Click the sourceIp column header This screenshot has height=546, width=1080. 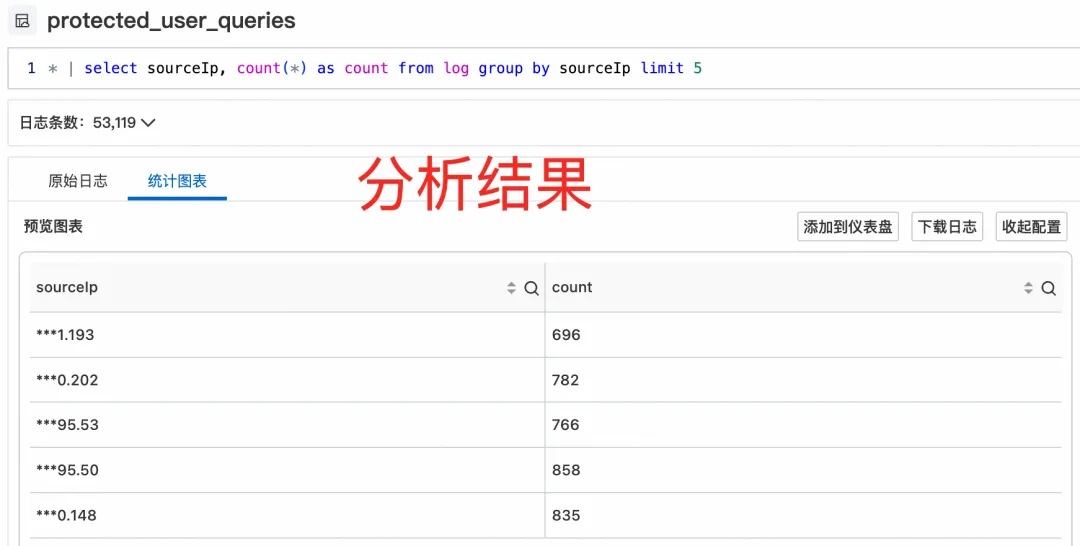[67, 288]
